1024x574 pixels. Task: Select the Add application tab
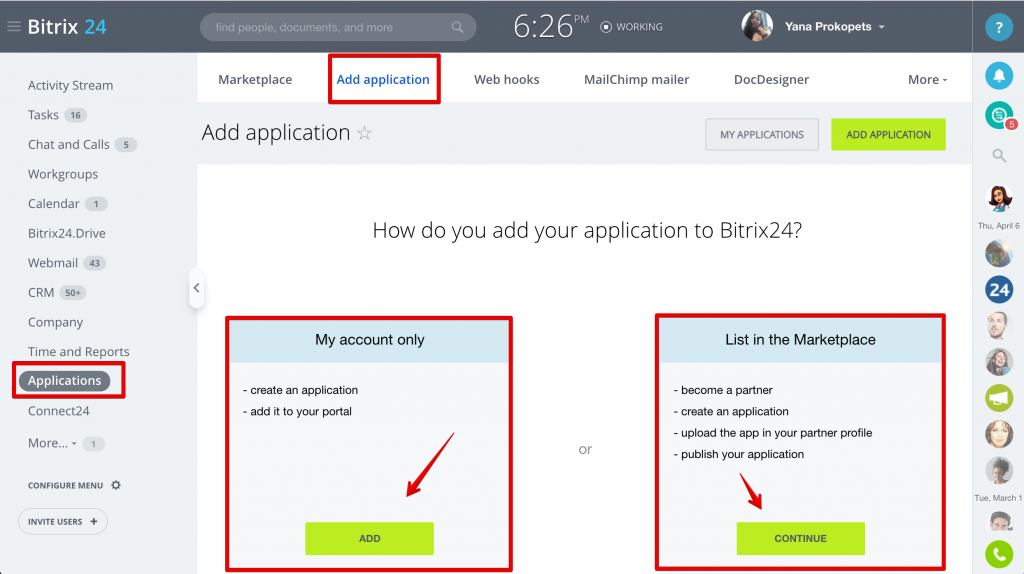(x=383, y=80)
